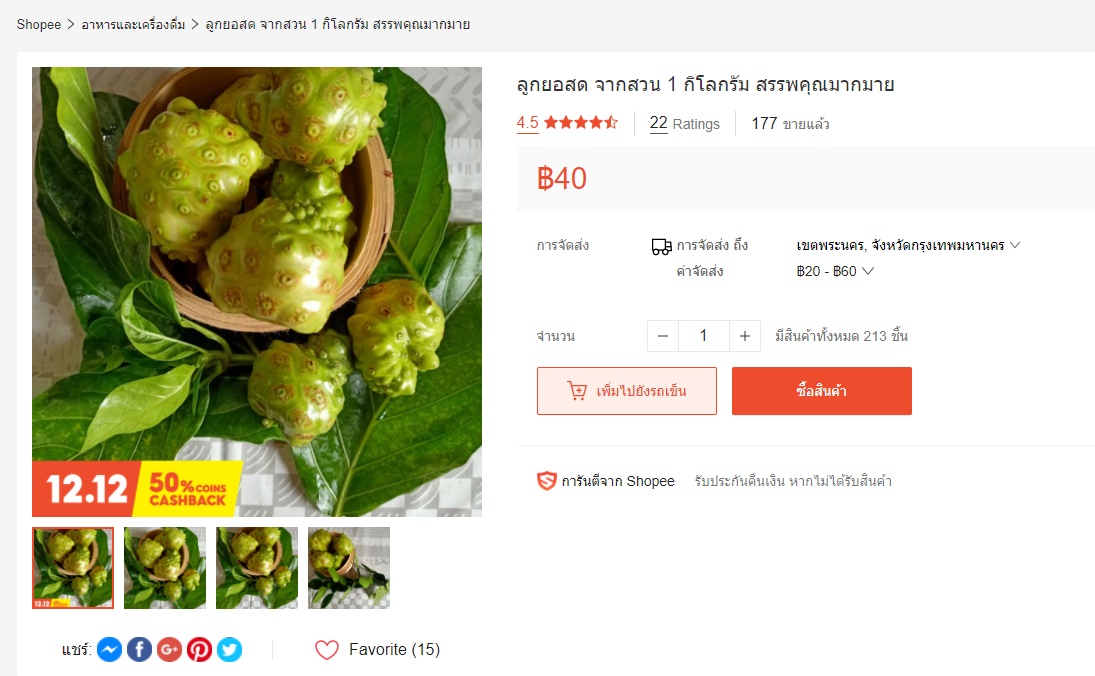The height and width of the screenshot is (676, 1095).
Task: Expand the เขตพระนคร delivery location dropdown
Action: coord(908,245)
